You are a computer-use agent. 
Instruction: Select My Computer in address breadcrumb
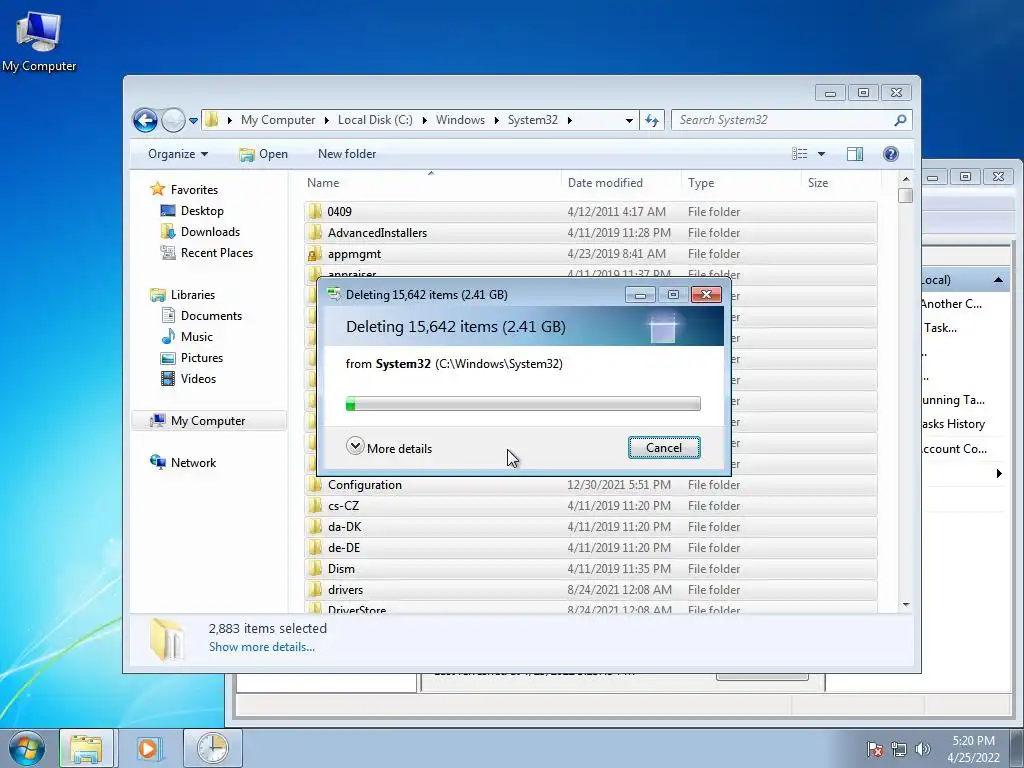[x=278, y=120]
